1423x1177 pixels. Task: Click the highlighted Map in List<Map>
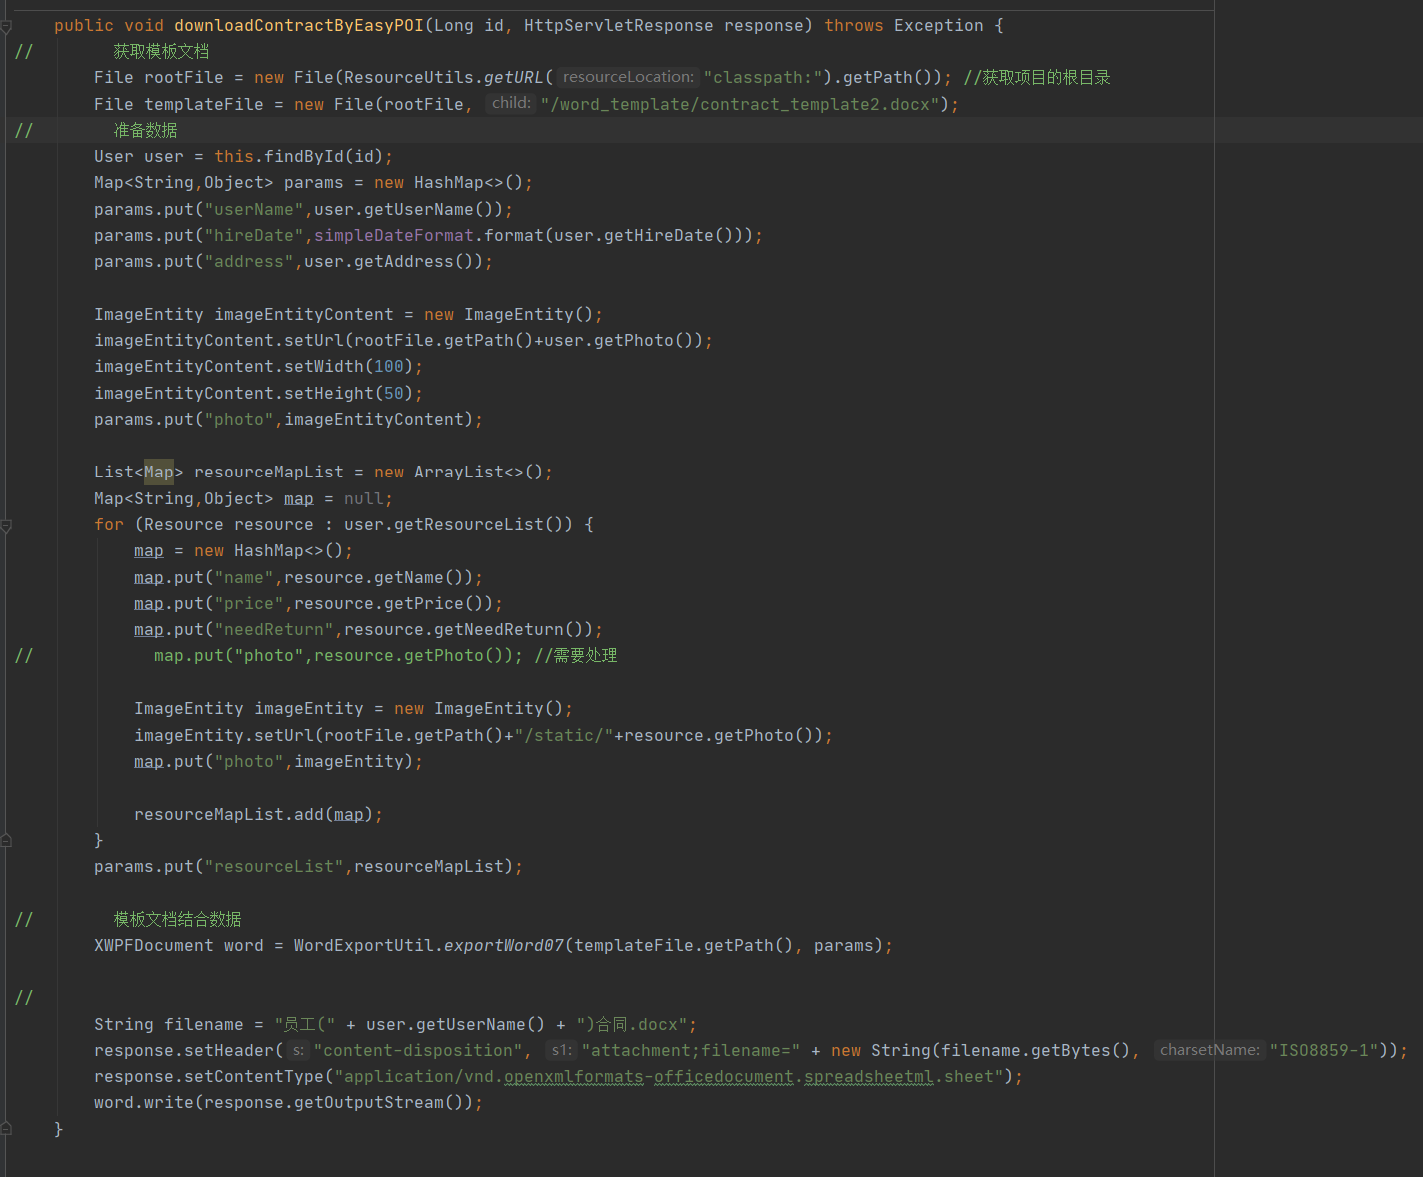(159, 472)
